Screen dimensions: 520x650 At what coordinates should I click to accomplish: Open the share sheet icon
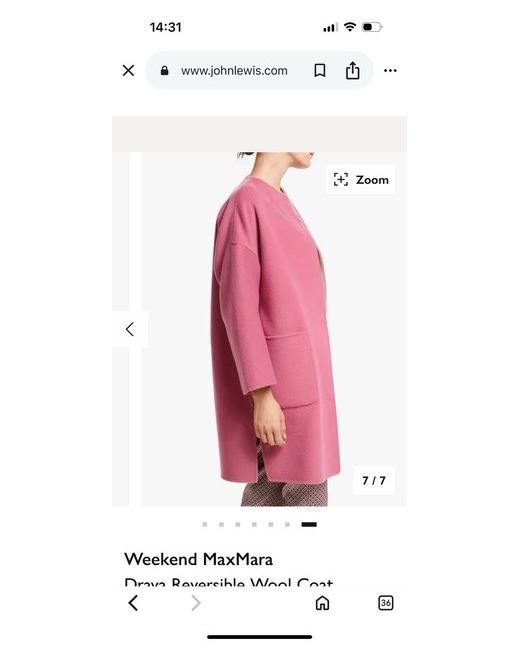pos(352,70)
